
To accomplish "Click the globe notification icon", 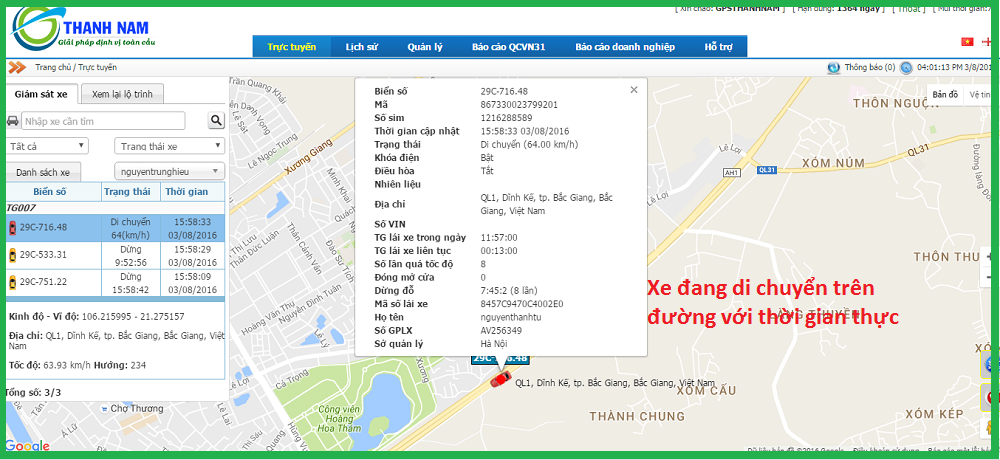I will 833,67.
